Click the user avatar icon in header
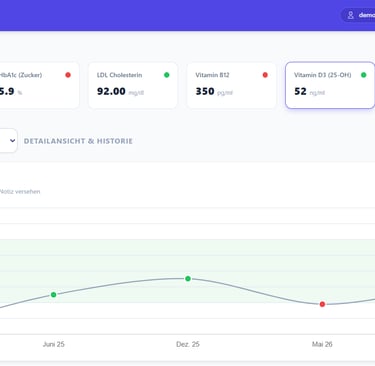Image resolution: width=375 pixels, height=366 pixels. click(350, 15)
